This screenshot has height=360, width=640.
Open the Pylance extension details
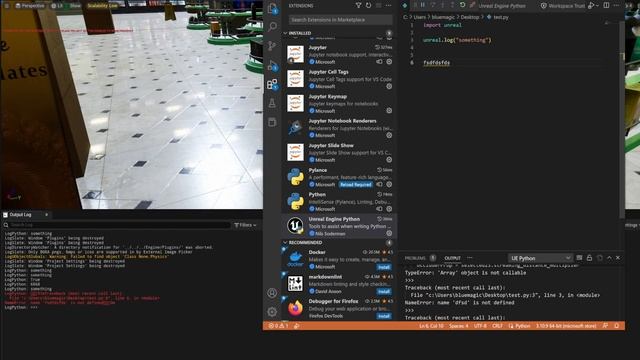[x=338, y=177]
